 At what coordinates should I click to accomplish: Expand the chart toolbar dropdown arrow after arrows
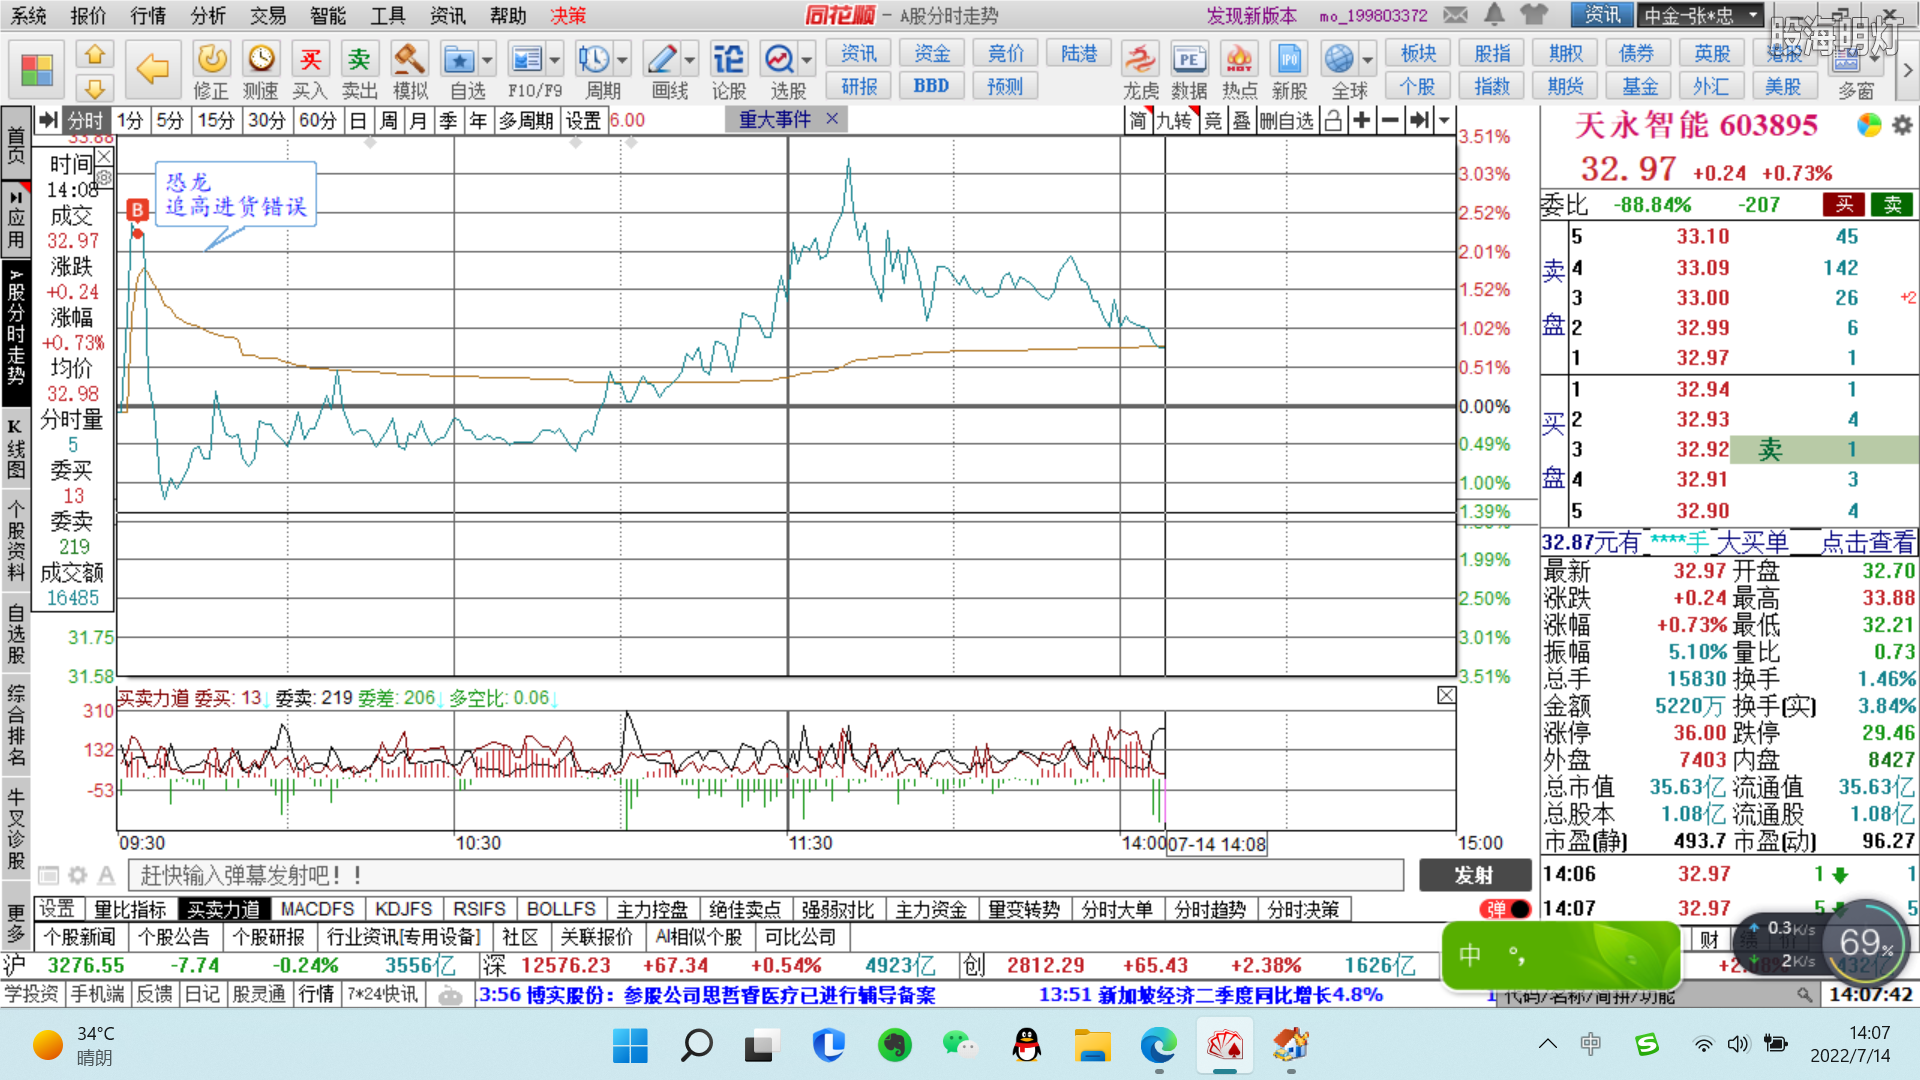(x=1444, y=121)
